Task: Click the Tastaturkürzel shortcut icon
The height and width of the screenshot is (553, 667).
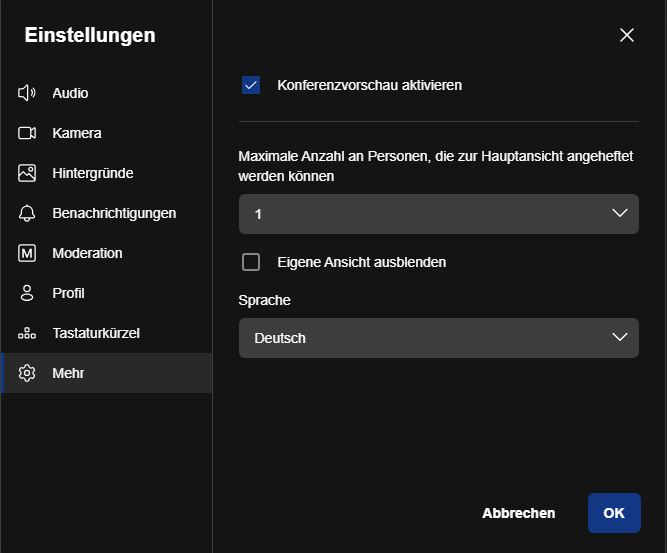Action: coord(27,333)
